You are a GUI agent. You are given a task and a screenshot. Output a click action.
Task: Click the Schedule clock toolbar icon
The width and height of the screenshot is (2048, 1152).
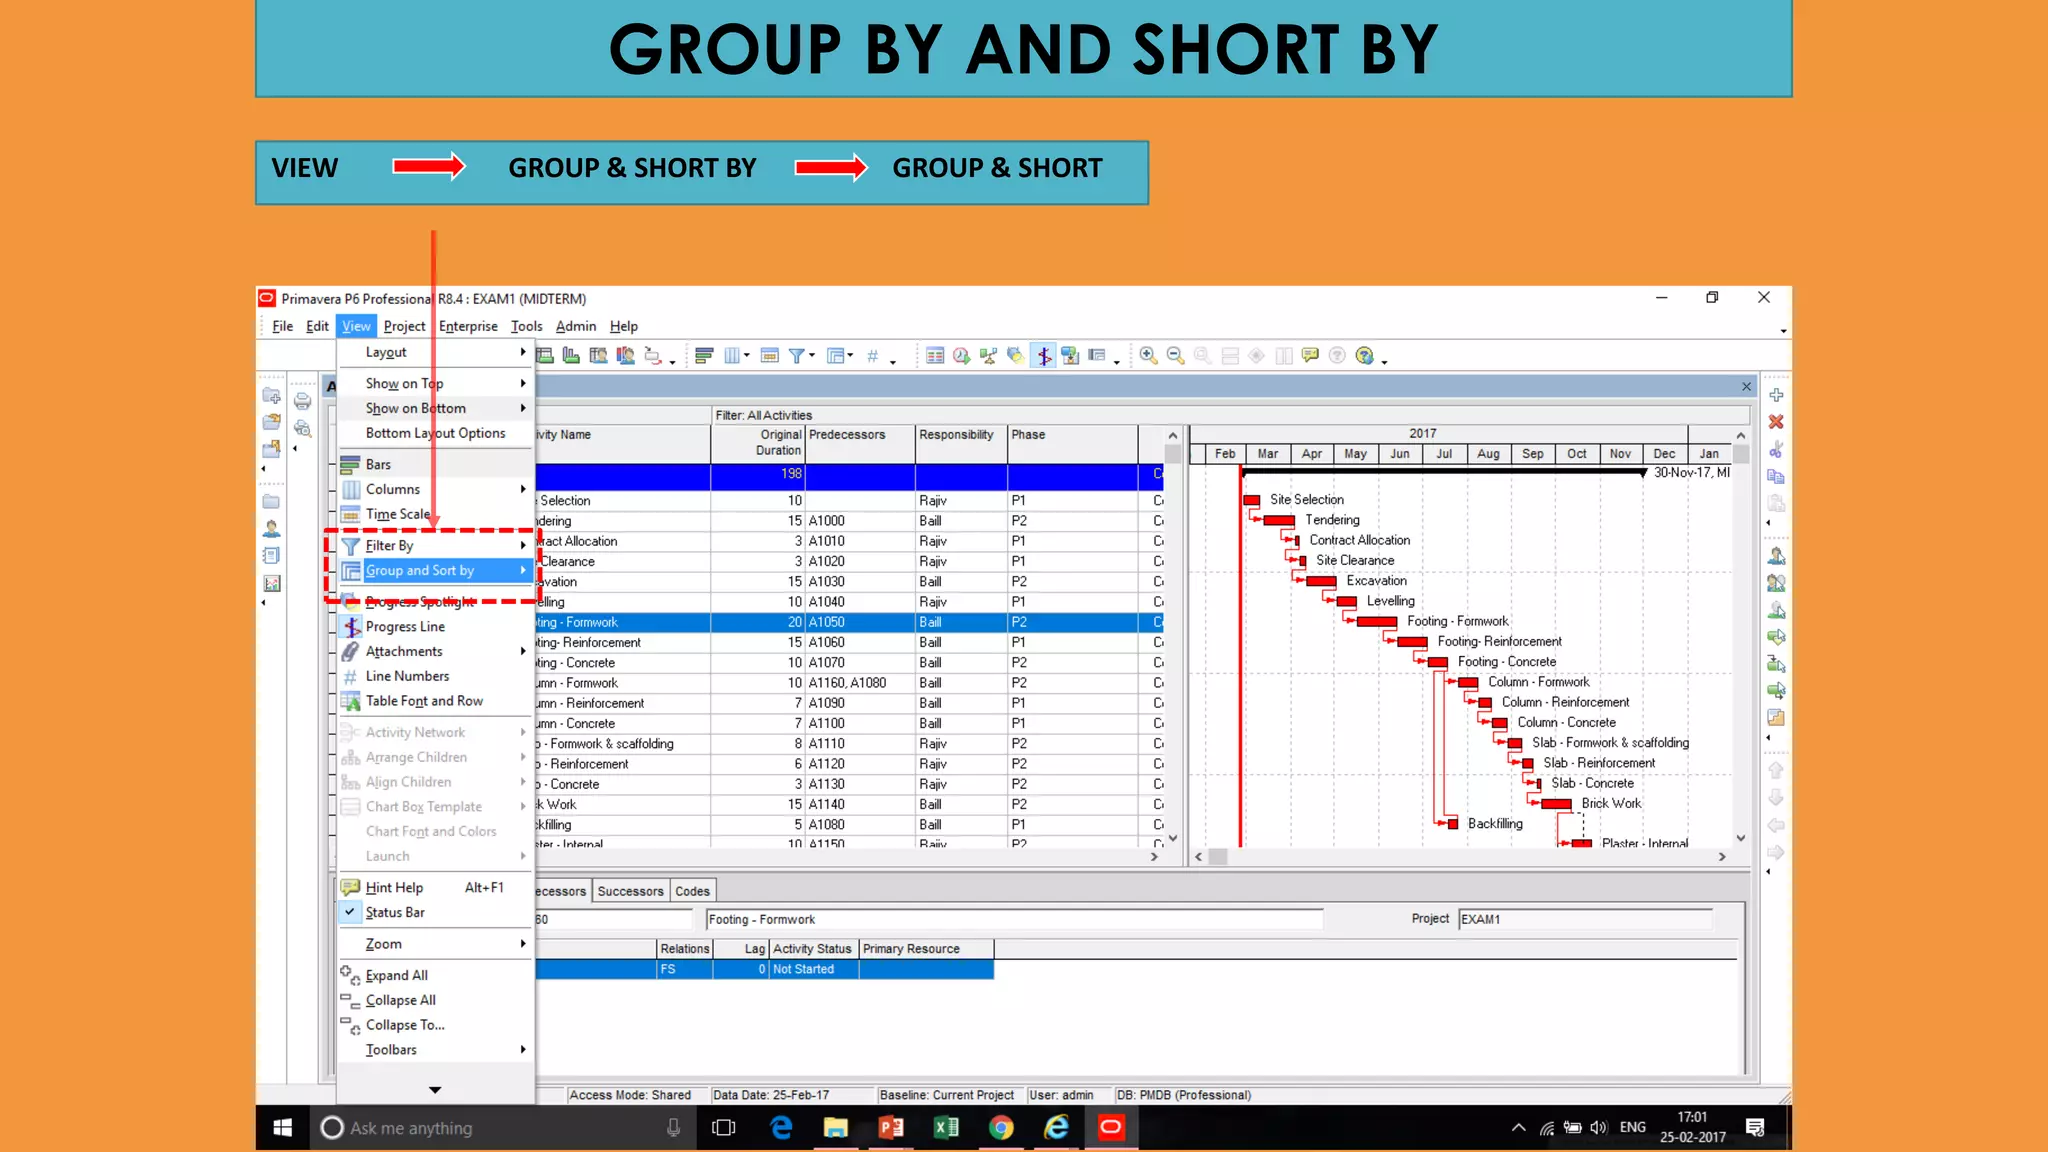[x=961, y=356]
